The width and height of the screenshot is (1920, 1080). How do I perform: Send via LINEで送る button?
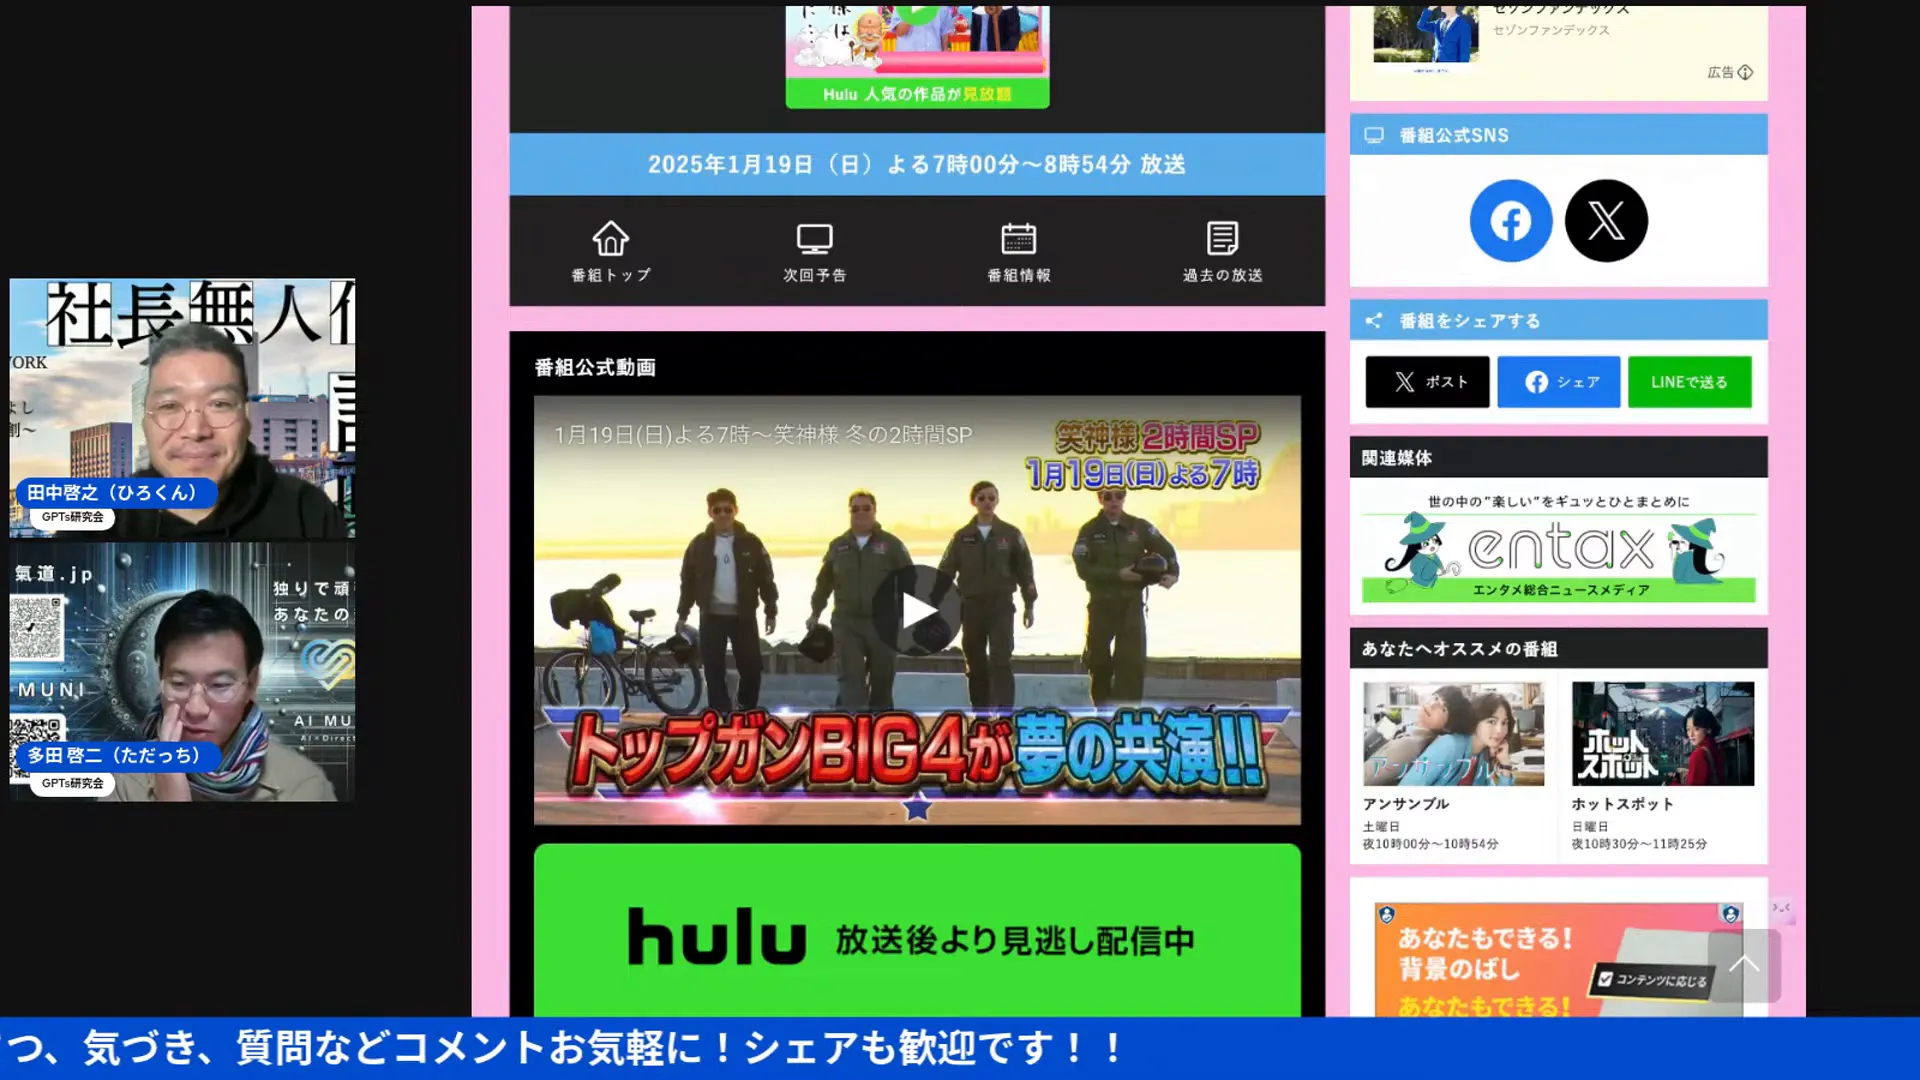[1689, 382]
